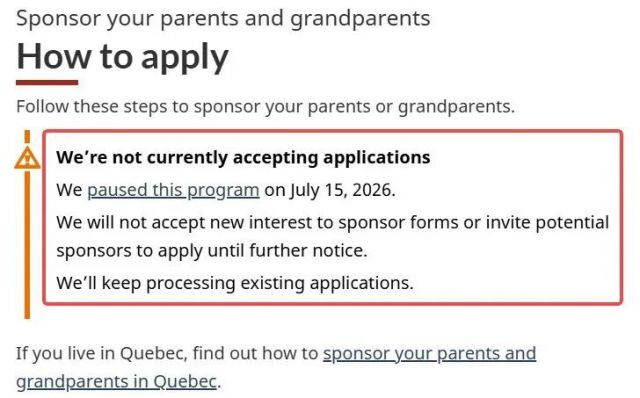Image resolution: width=640 pixels, height=398 pixels.
Task: Click the 'July 15, 2026' date text
Action: 342,190
